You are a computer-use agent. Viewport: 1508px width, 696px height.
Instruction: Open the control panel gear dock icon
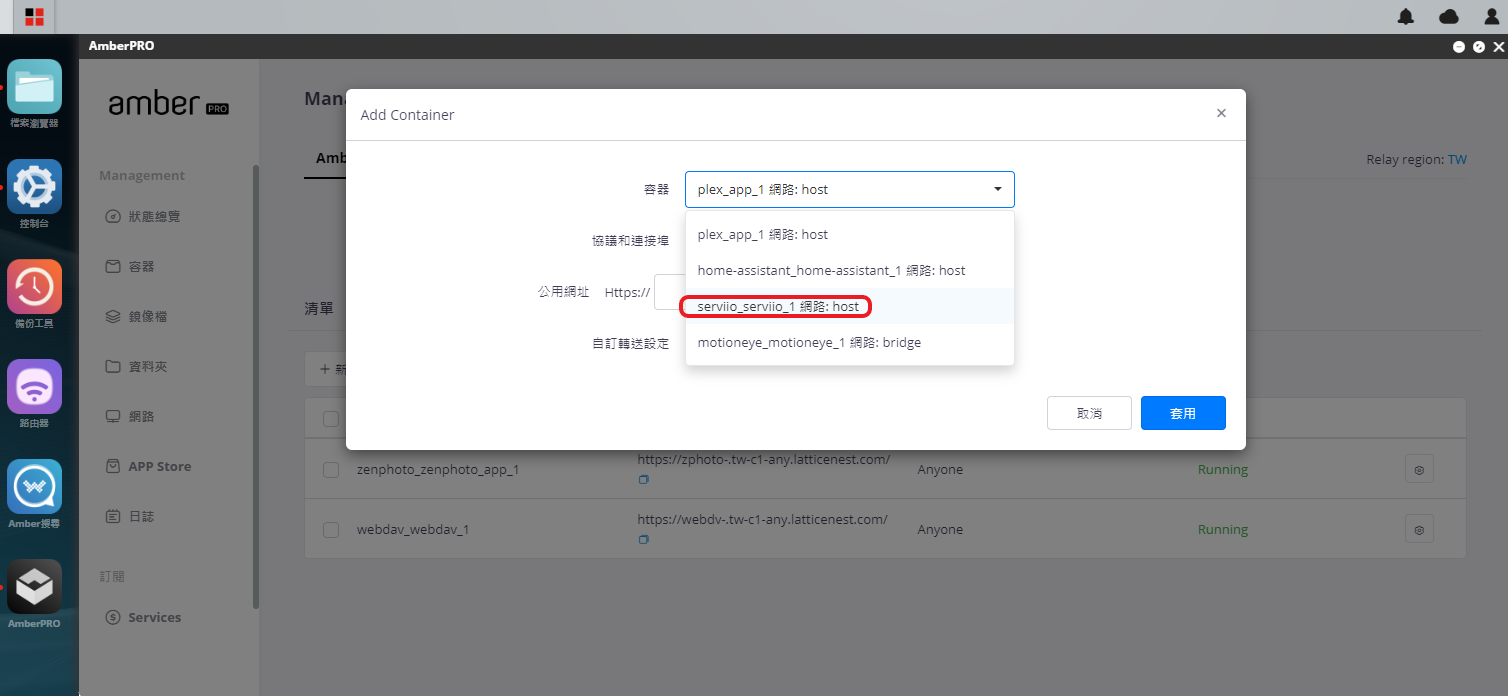click(x=35, y=186)
